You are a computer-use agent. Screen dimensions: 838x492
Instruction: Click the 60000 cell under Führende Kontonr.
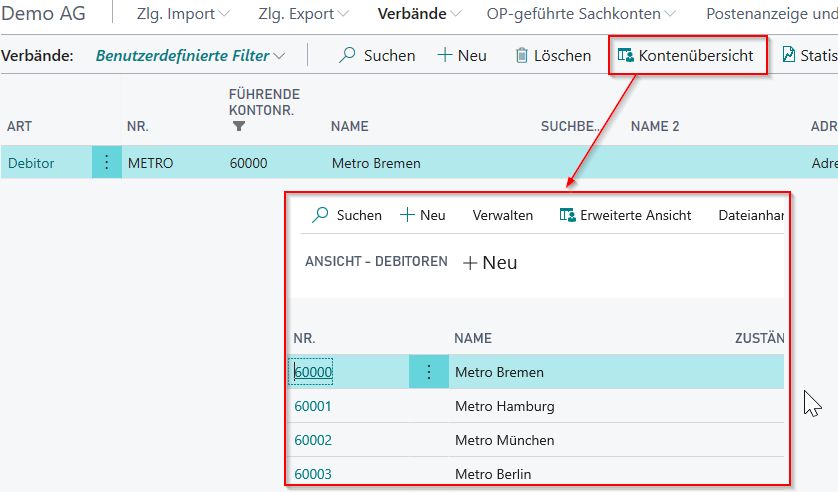[x=249, y=163]
